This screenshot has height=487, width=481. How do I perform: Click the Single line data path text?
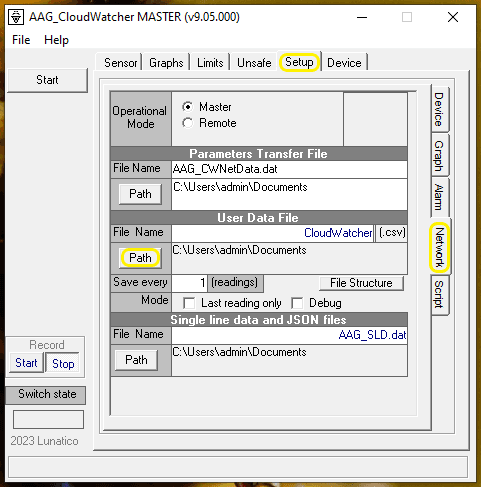[239, 352]
